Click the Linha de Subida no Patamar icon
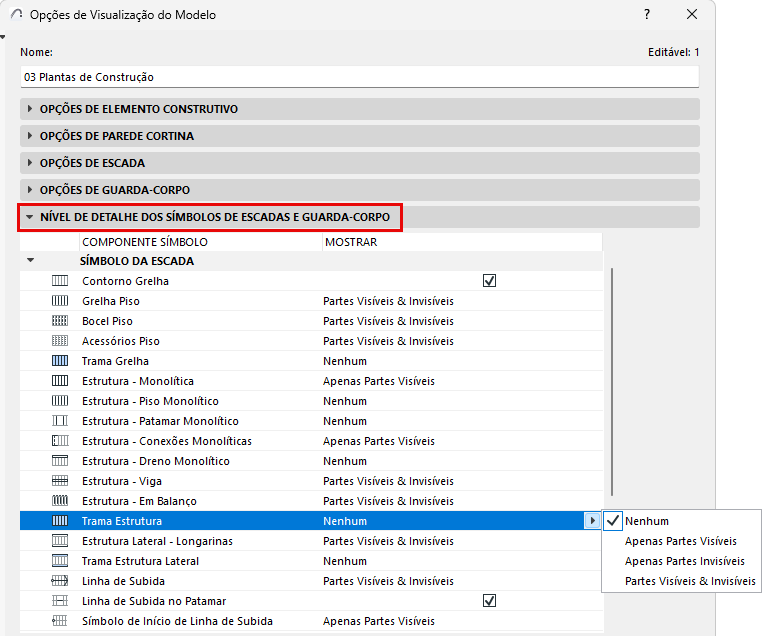Image resolution: width=775 pixels, height=636 pixels. point(60,600)
